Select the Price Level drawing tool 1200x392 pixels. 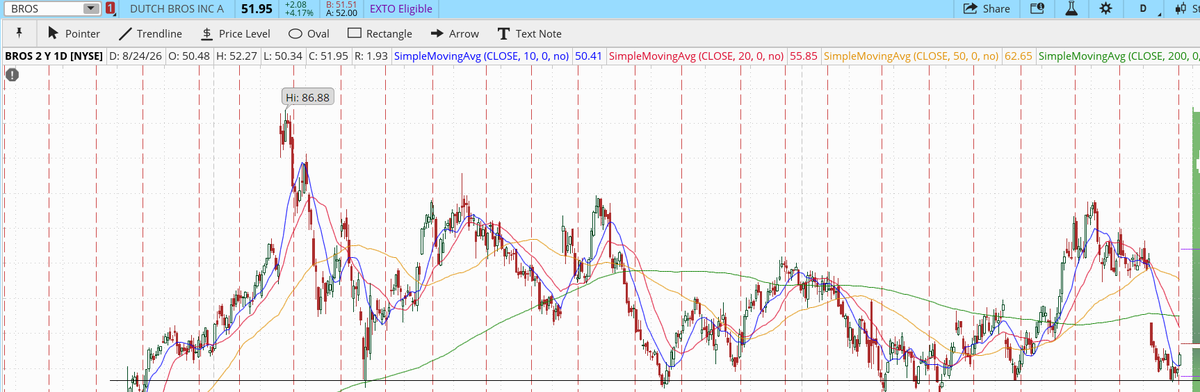pos(235,33)
